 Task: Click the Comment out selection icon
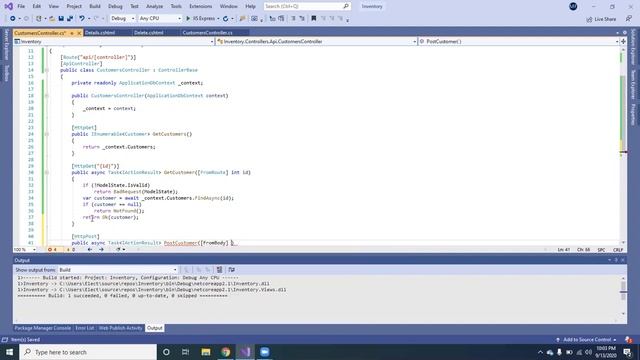coord(293,18)
